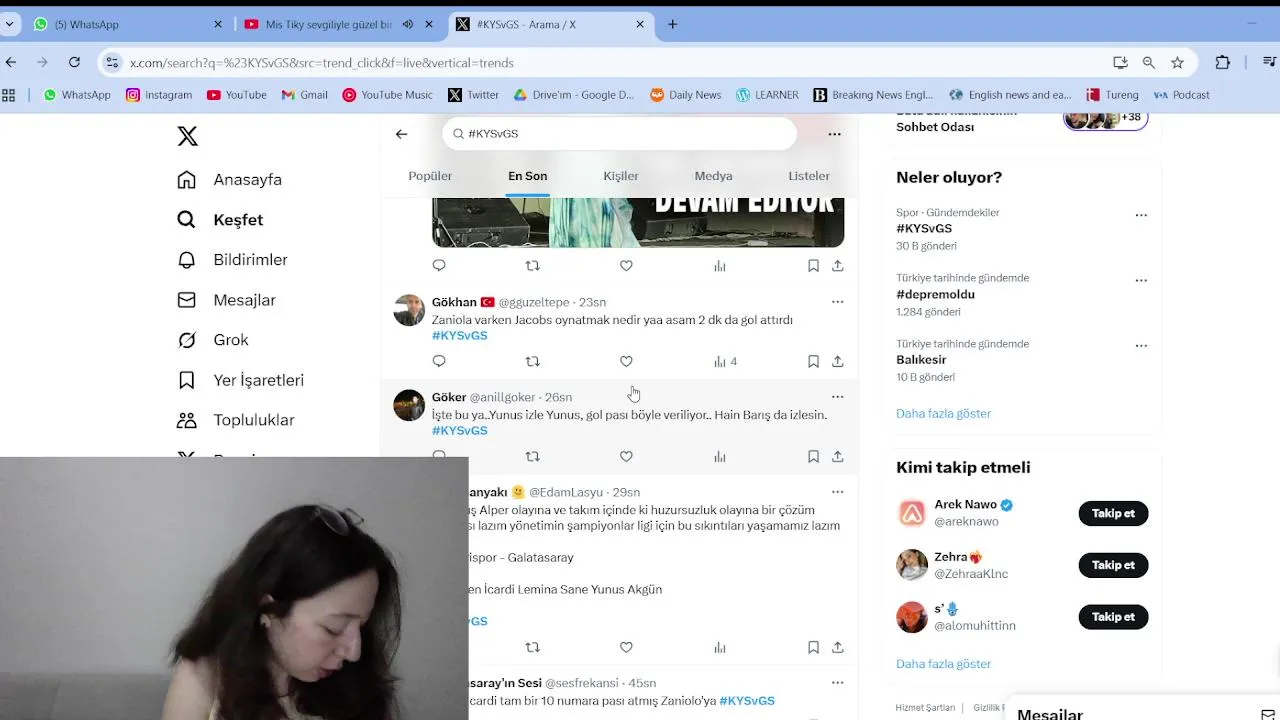Open options for #depremoldu trend
Screen dimensions: 1280x720
coord(1141,281)
